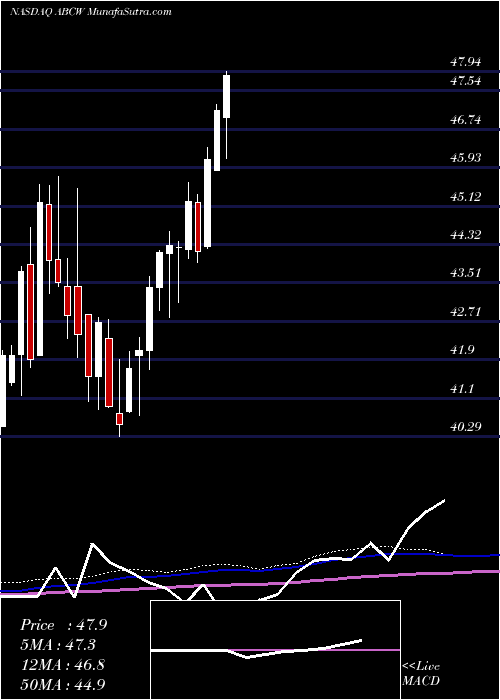Click inside the Live MACD inset chart
The image size is (500, 700).
coord(275,650)
